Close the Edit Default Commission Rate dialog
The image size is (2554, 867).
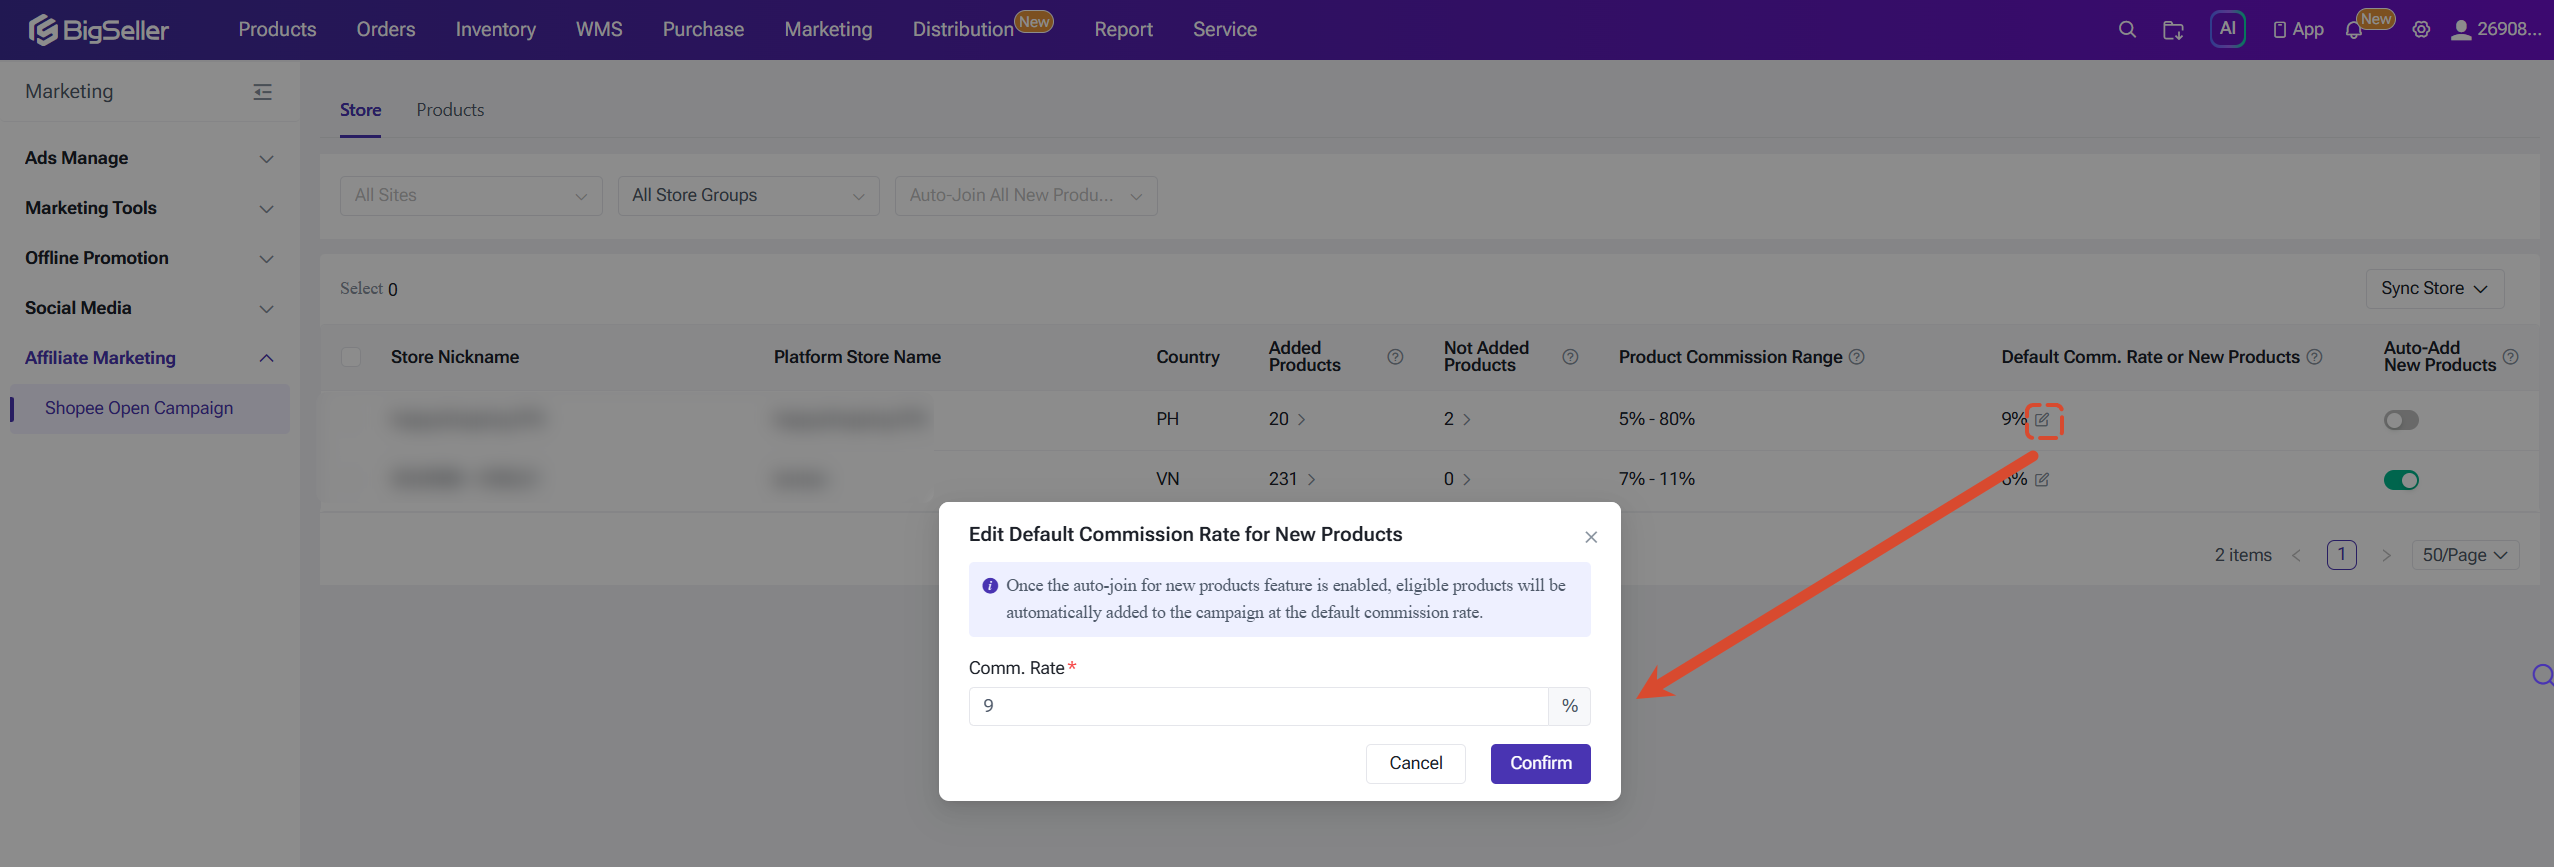(x=1591, y=537)
